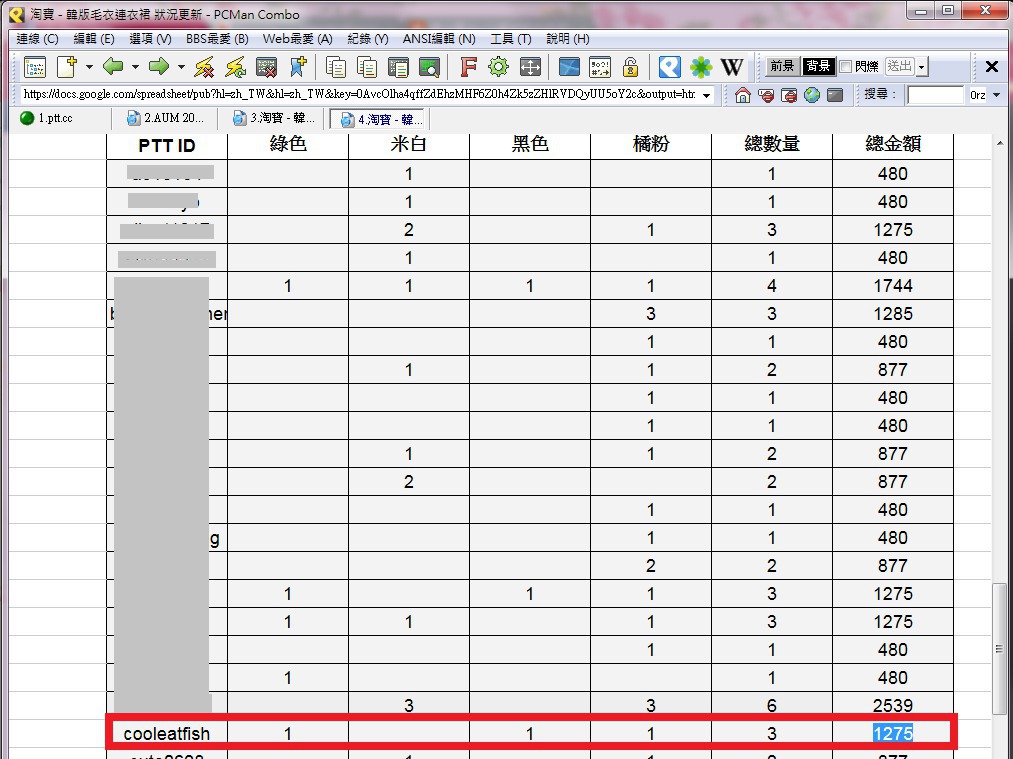Expand forward history dropdown arrow
Screen dimensions: 1013x759
point(181,67)
